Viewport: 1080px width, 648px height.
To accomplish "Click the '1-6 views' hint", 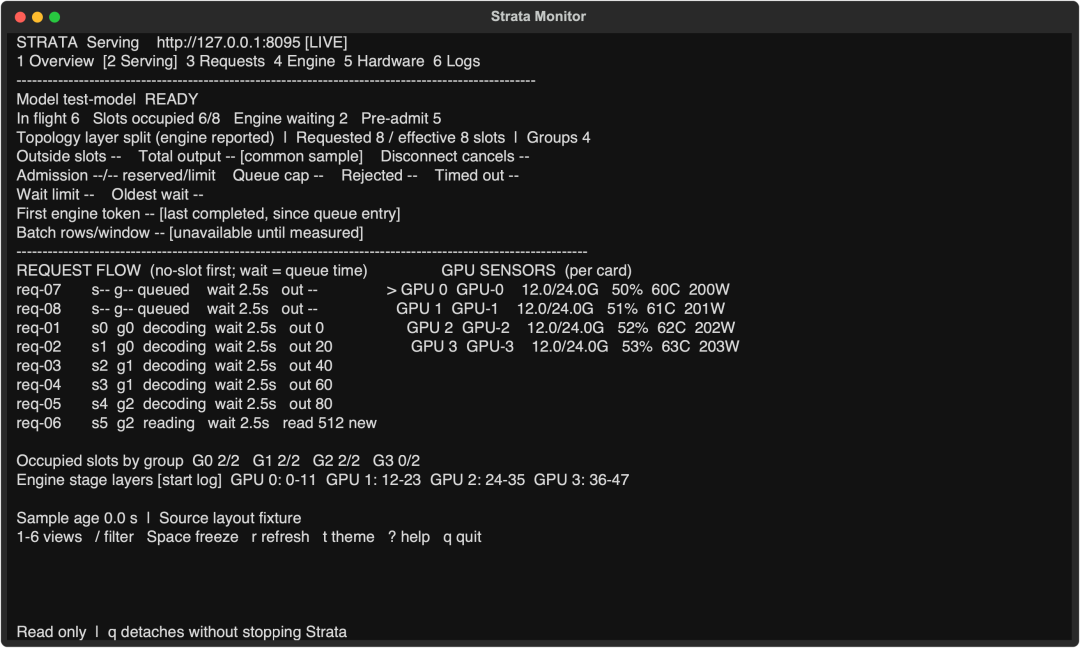I will tap(50, 537).
